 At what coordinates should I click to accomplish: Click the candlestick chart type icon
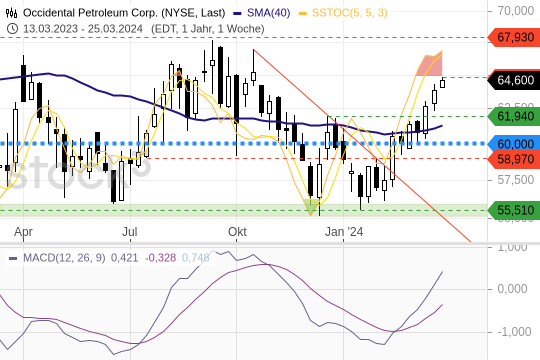click(x=11, y=13)
